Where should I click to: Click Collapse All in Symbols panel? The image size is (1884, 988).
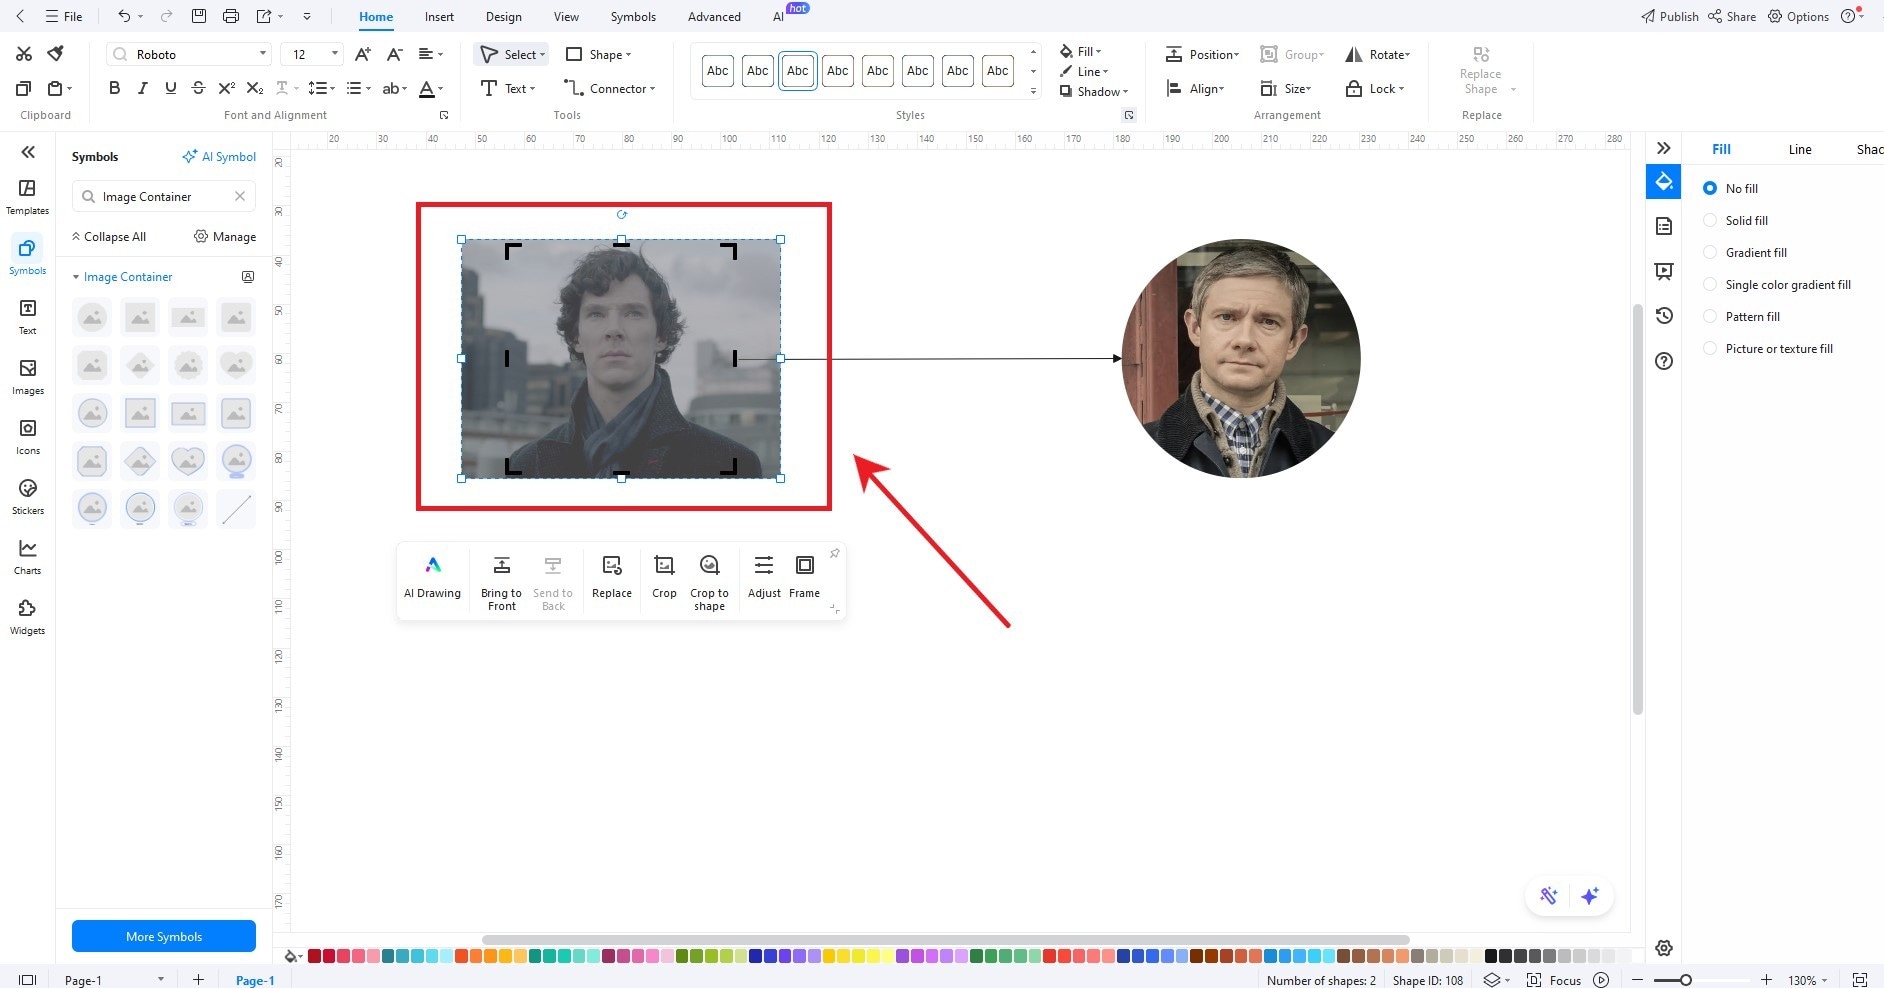[108, 237]
